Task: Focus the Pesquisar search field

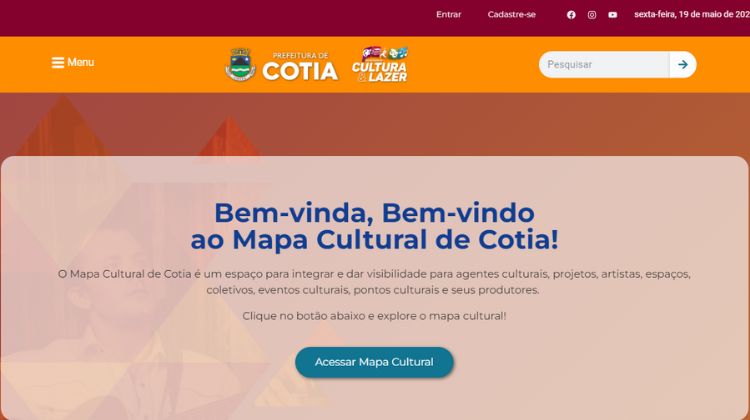Action: [604, 65]
